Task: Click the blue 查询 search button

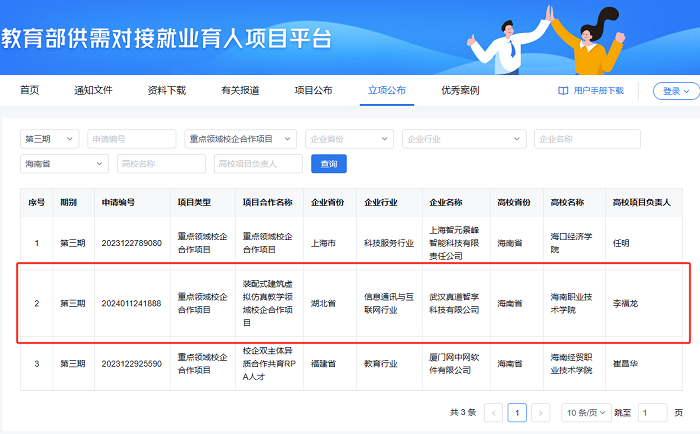Action: pyautogui.click(x=328, y=163)
